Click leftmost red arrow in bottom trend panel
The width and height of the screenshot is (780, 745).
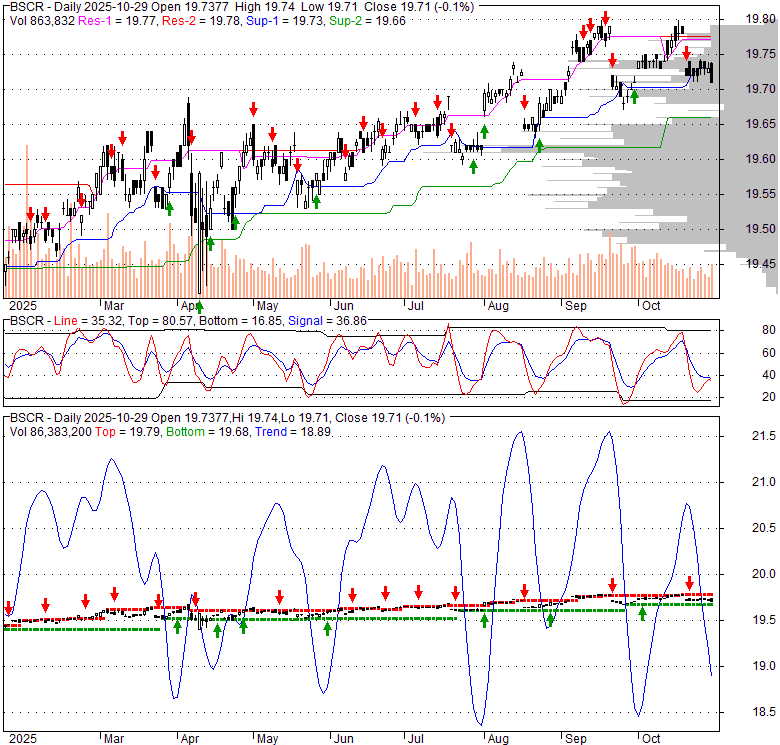(9, 608)
